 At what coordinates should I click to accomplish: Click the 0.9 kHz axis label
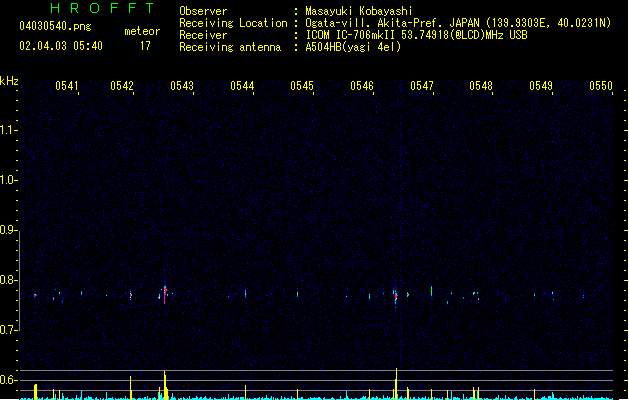[8, 230]
